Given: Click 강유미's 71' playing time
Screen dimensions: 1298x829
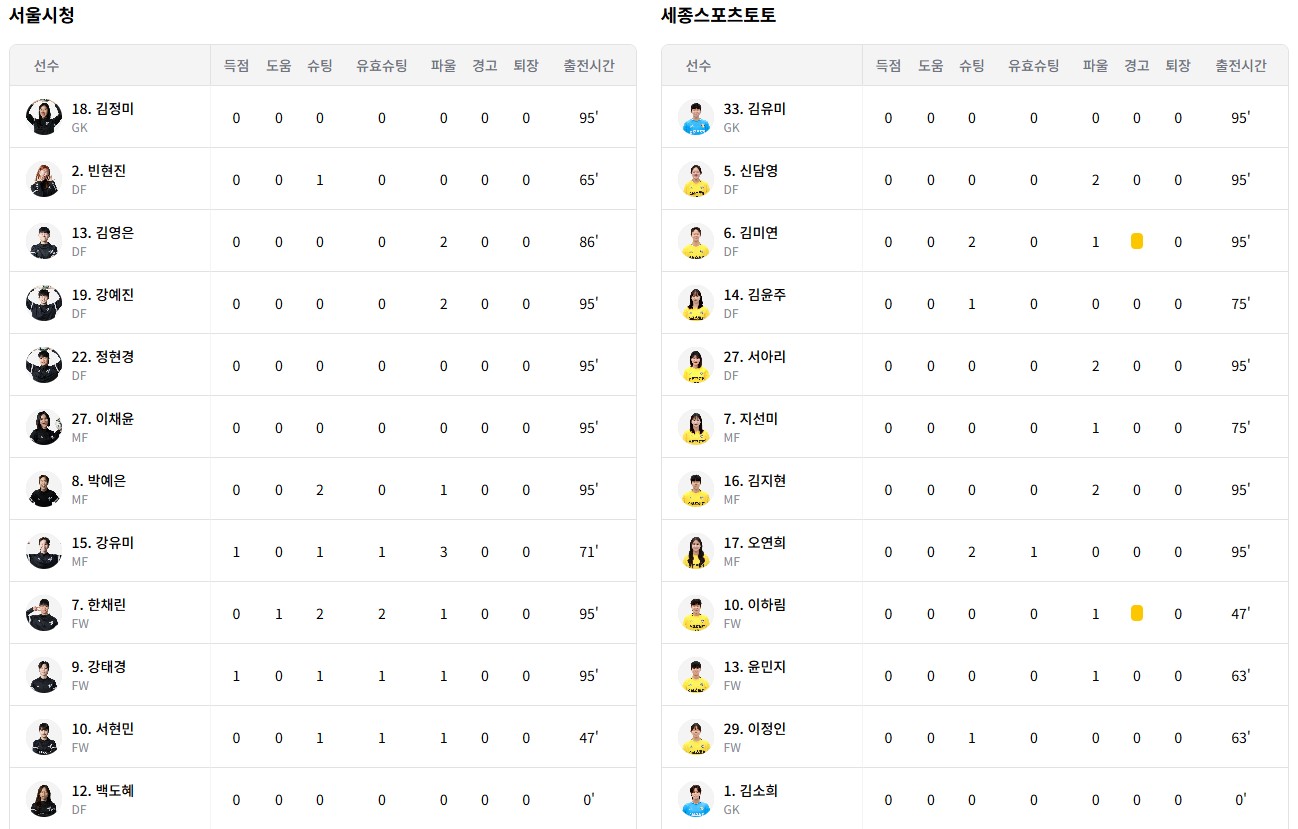Looking at the screenshot, I should (x=588, y=552).
